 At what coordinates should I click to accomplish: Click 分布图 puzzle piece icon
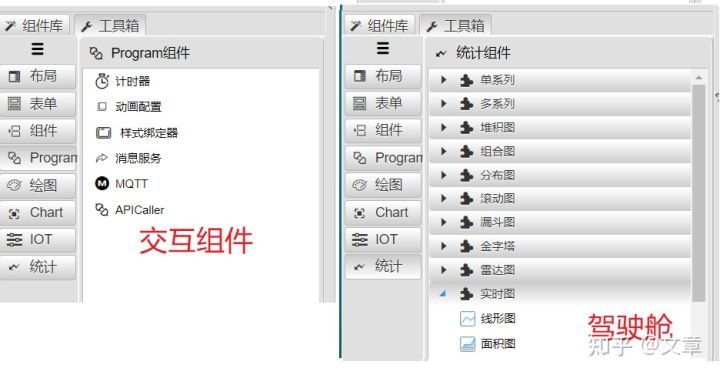[467, 175]
